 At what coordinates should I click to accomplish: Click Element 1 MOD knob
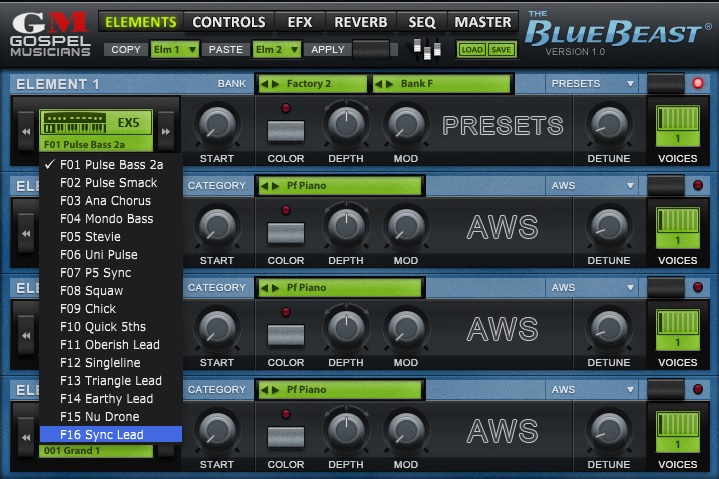(406, 125)
